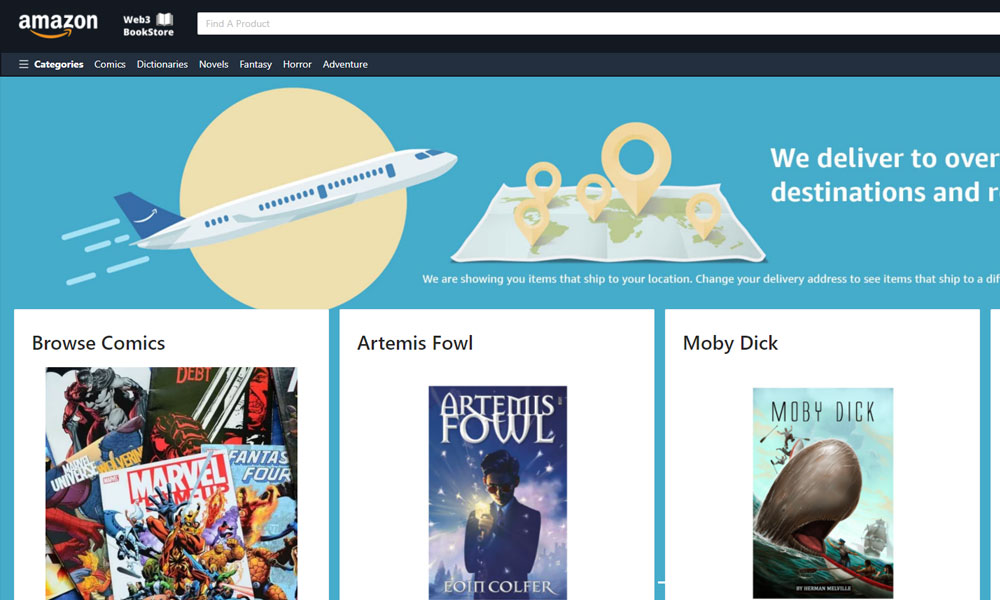Click the Browse Comics card title
1000x600 pixels.
98,343
